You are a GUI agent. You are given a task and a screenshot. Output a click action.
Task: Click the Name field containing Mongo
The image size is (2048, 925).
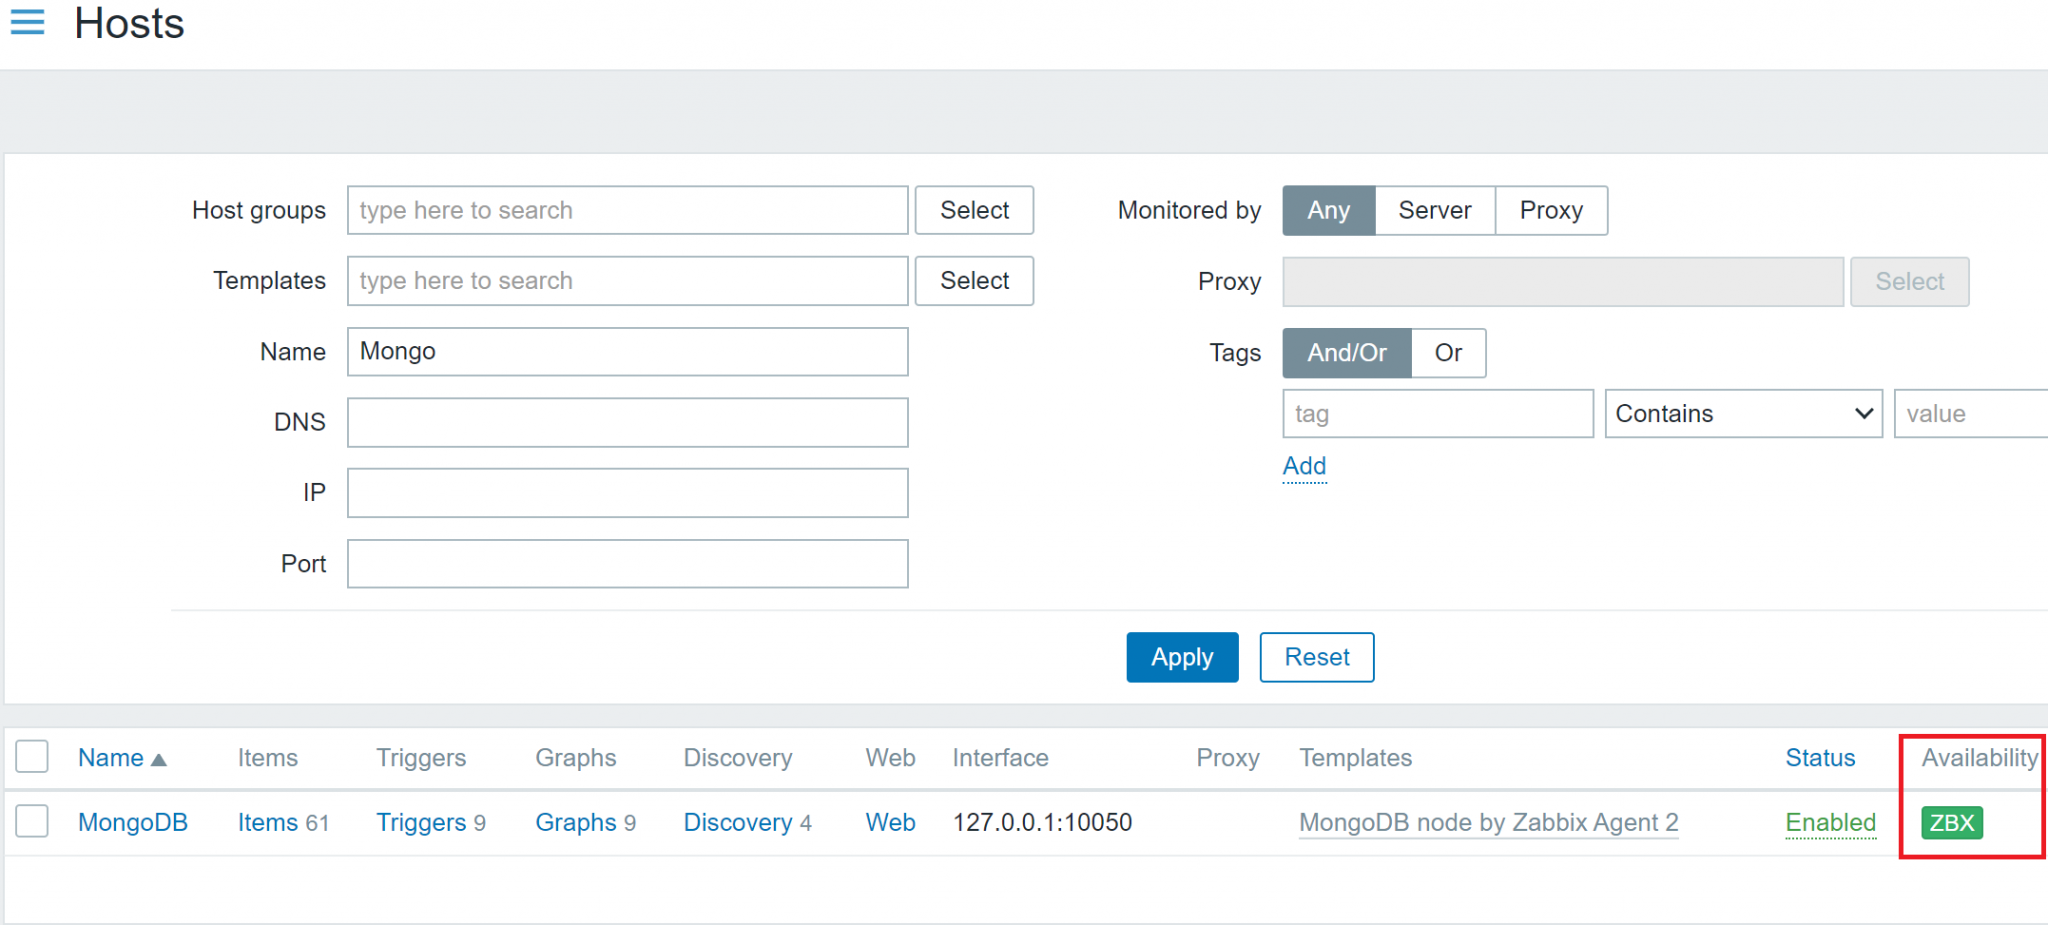click(627, 351)
